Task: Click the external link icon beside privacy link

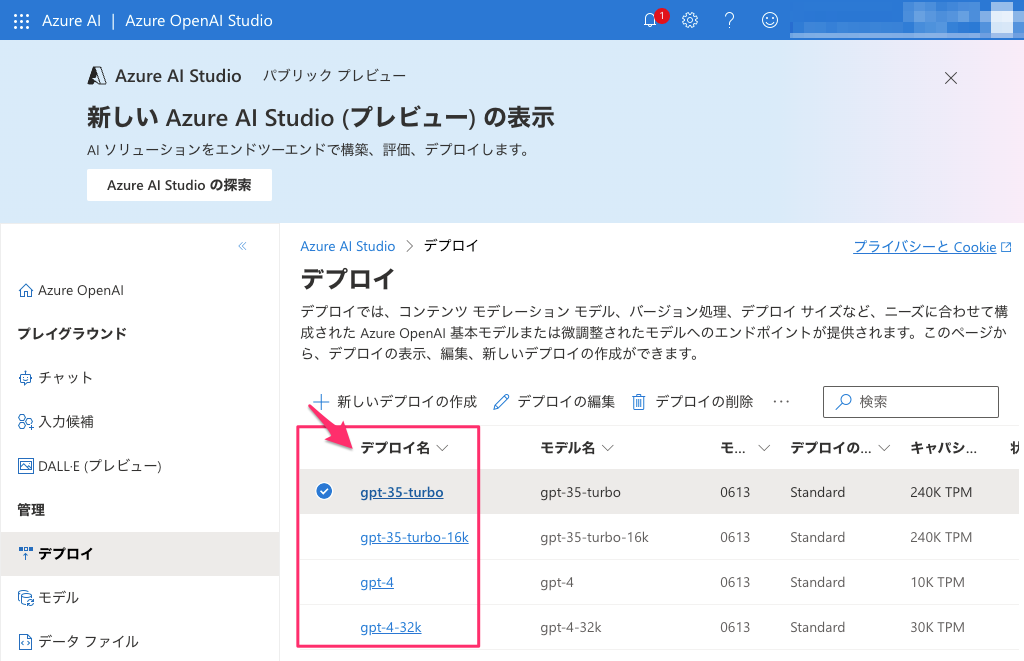Action: pyautogui.click(x=1006, y=247)
